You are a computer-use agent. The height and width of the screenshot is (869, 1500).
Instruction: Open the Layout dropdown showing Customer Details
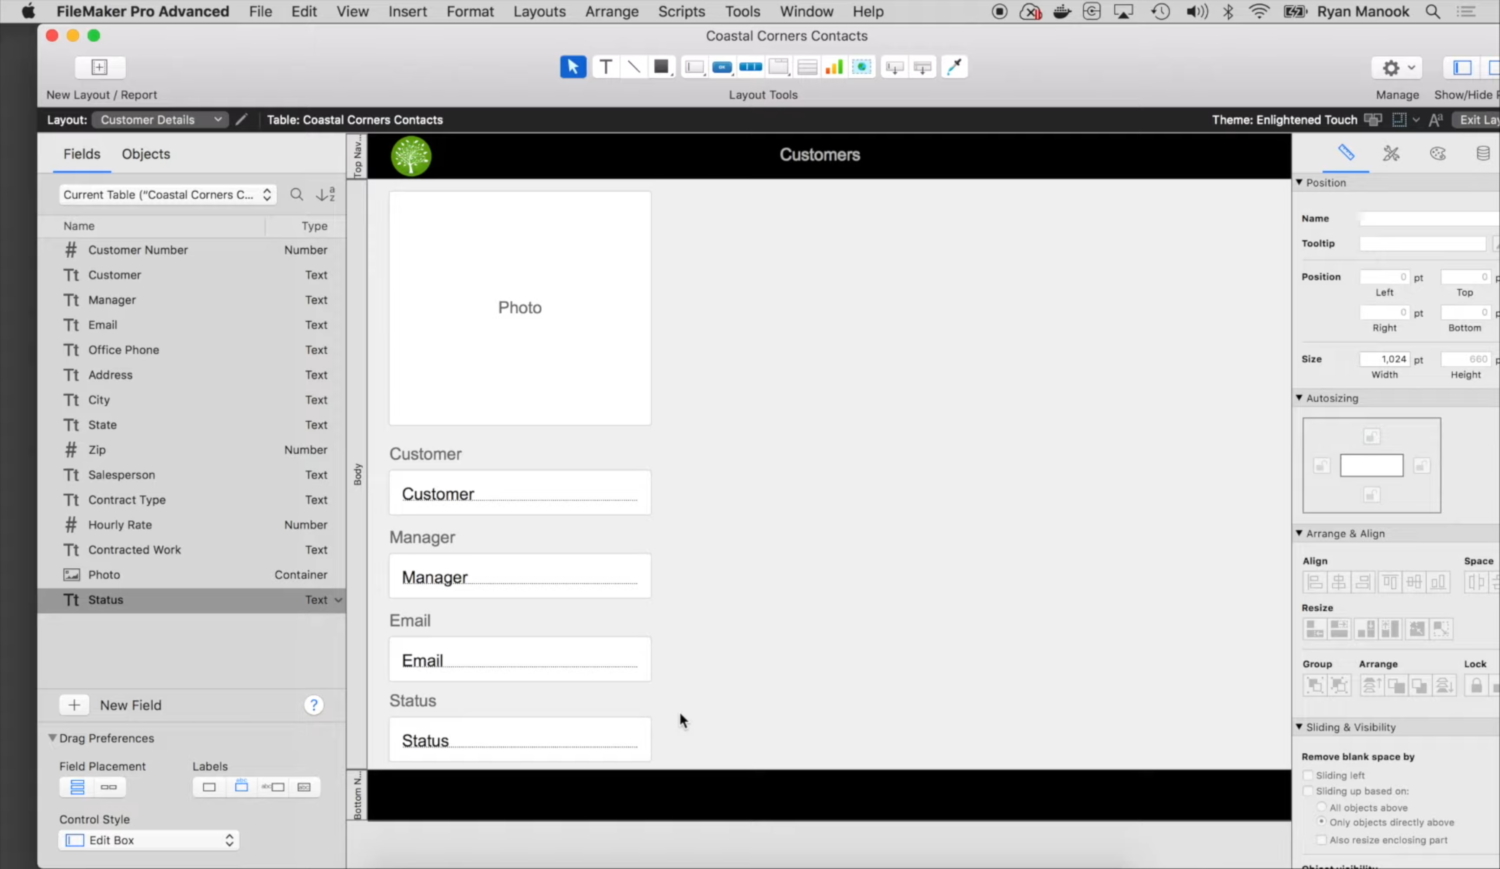(x=159, y=119)
